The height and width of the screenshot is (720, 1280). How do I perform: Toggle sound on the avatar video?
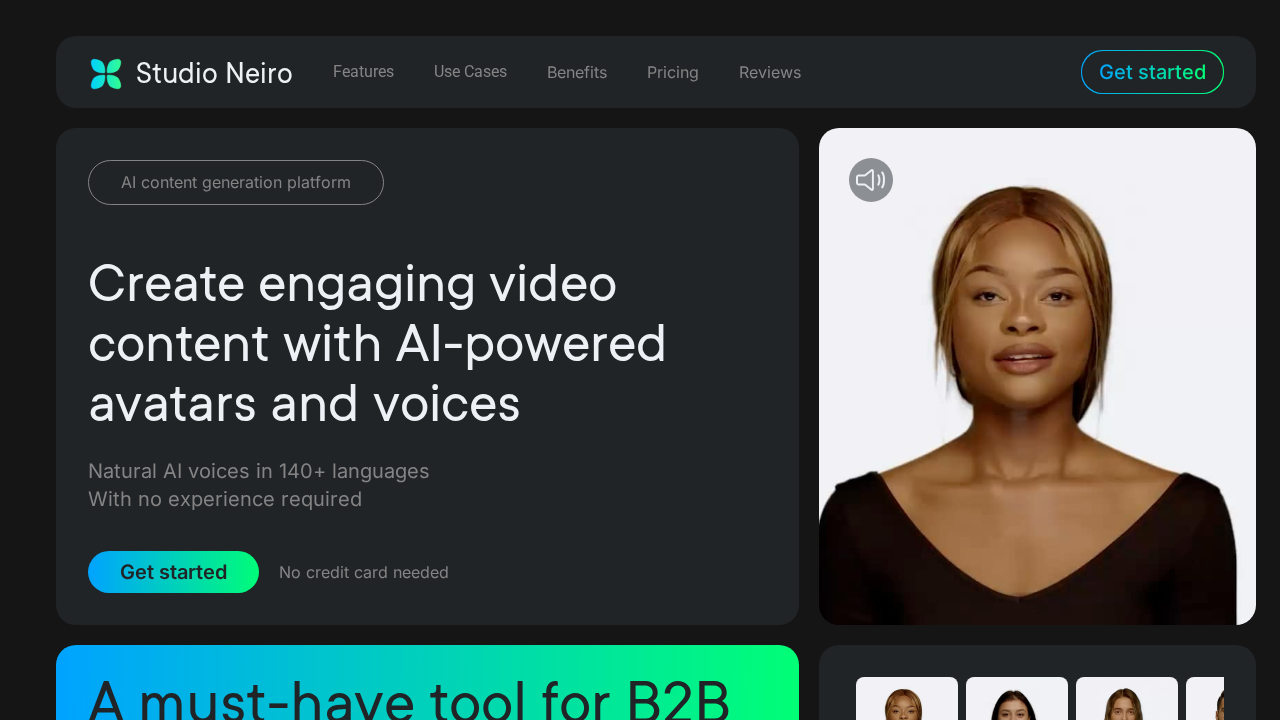(x=870, y=180)
